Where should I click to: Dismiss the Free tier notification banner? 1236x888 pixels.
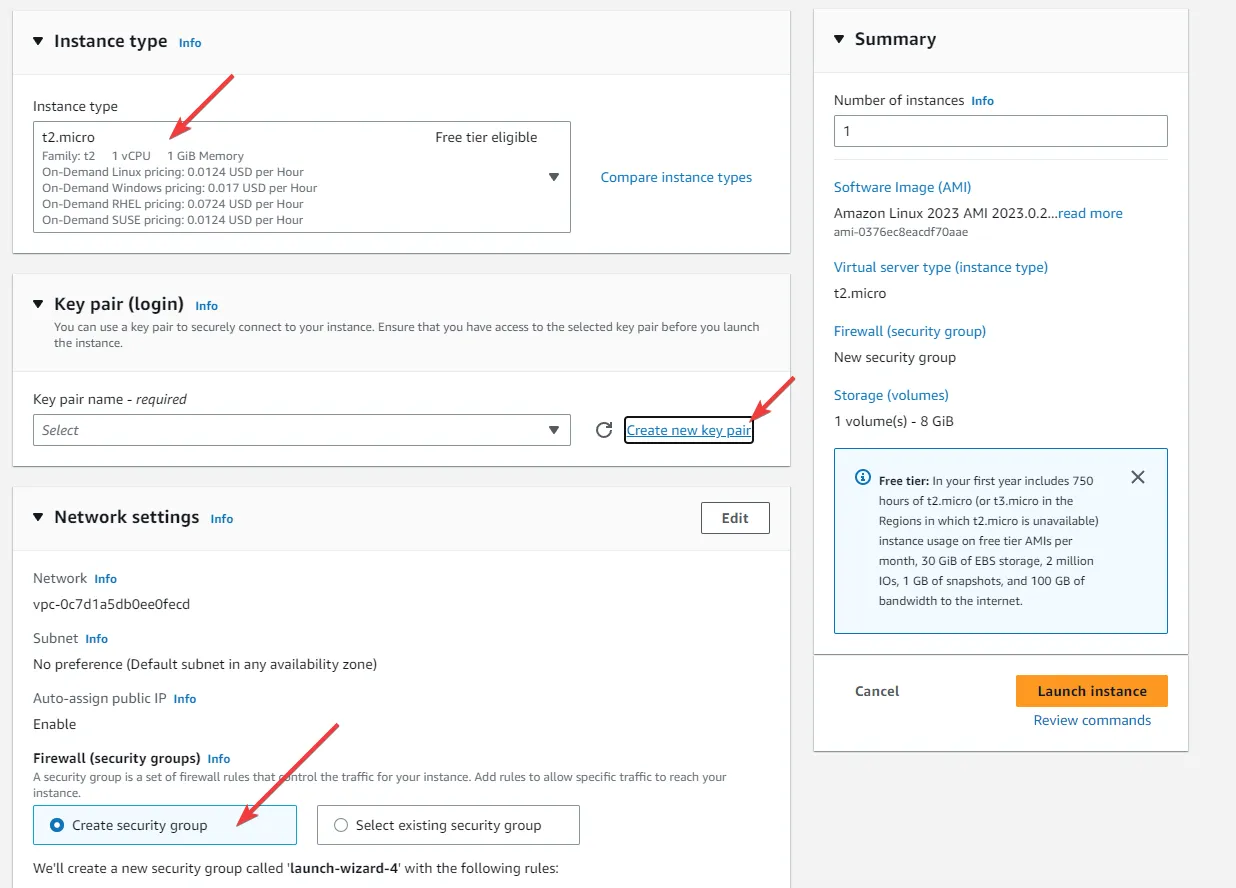pos(1137,477)
